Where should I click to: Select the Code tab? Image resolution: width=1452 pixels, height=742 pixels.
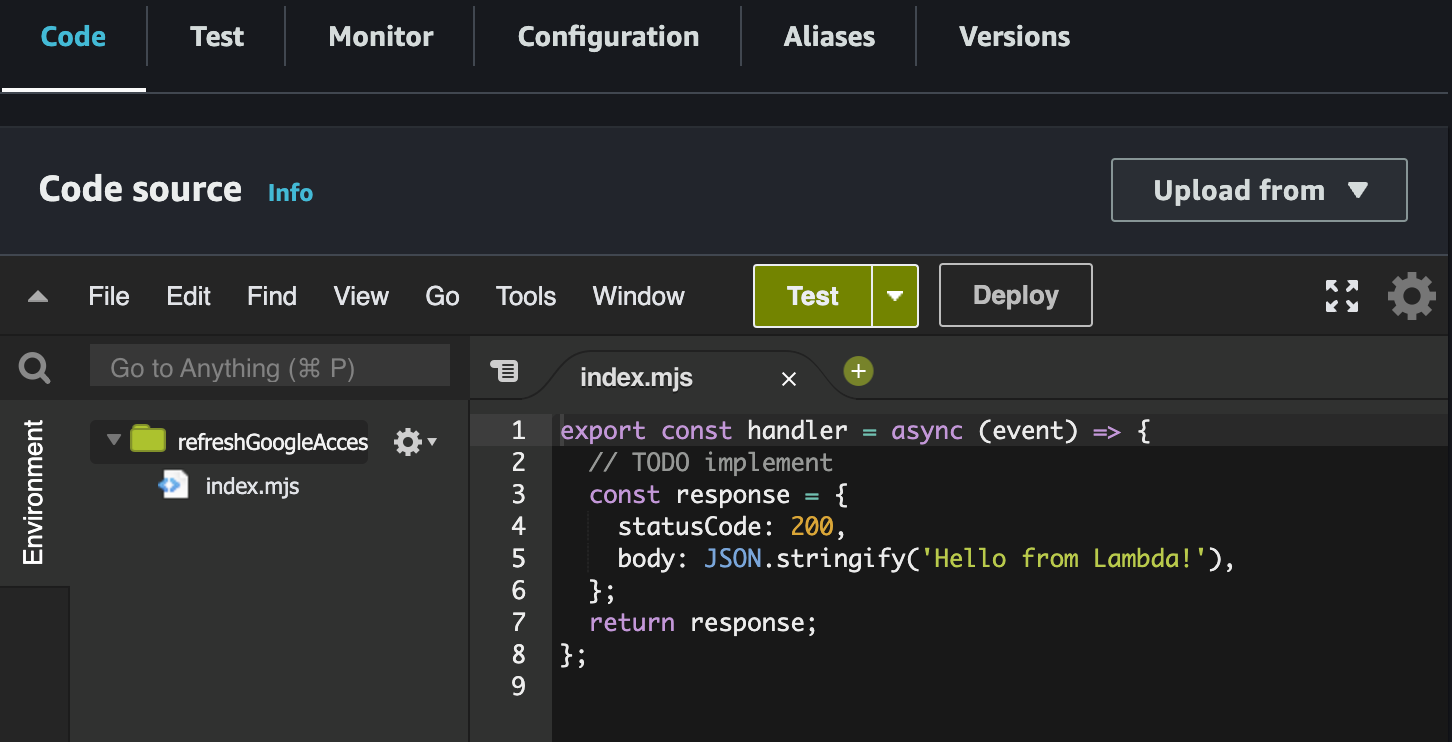click(73, 37)
